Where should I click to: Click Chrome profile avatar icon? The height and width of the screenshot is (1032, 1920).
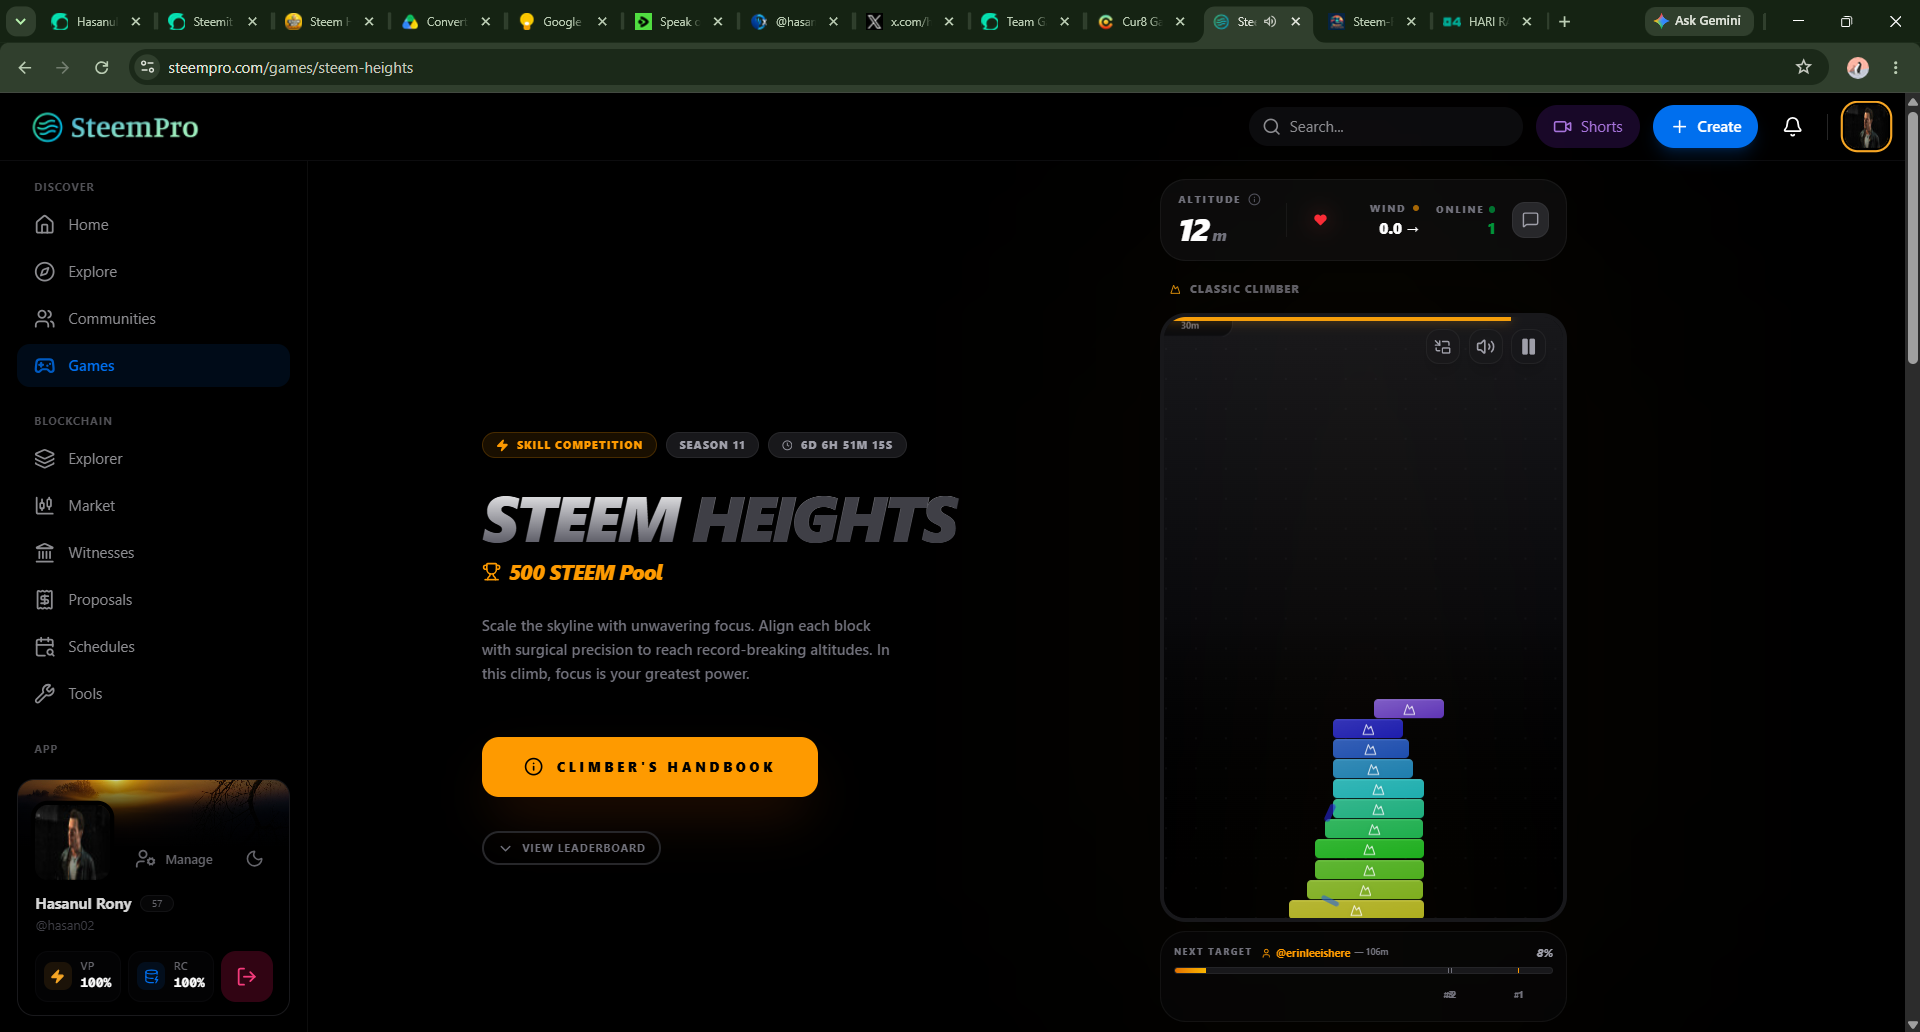click(1858, 68)
